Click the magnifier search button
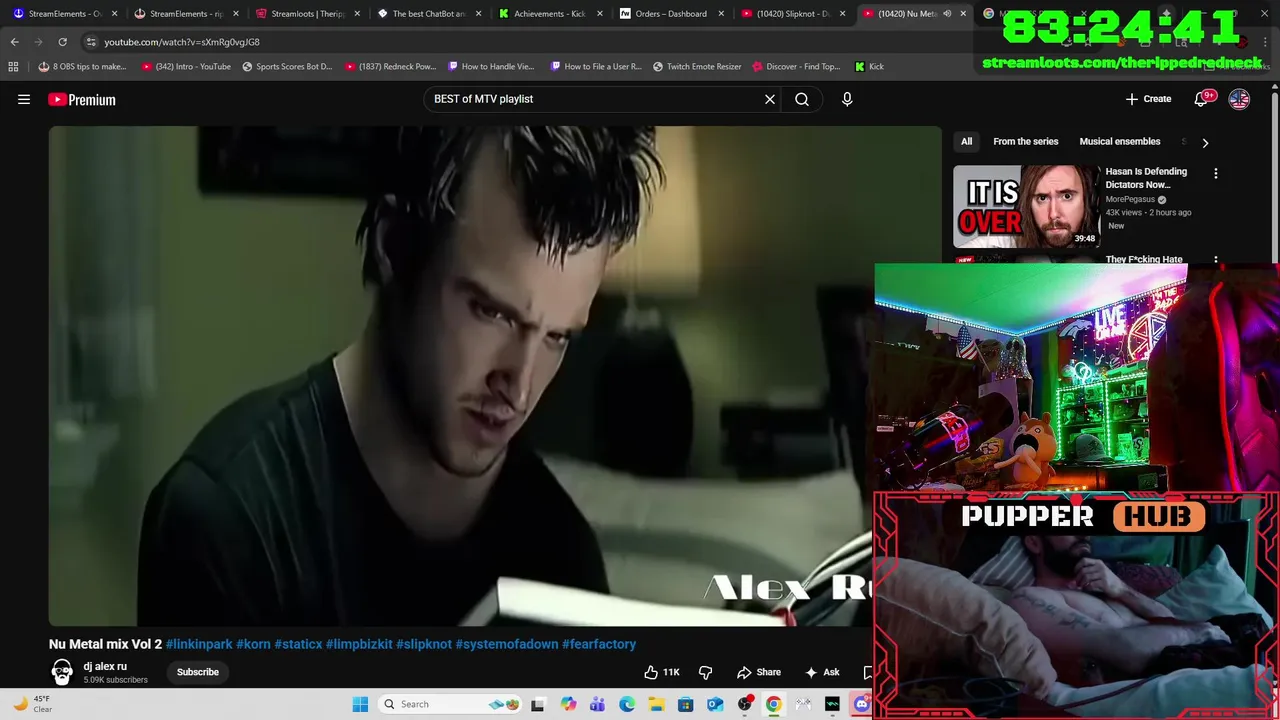The image size is (1280, 720). tap(802, 99)
